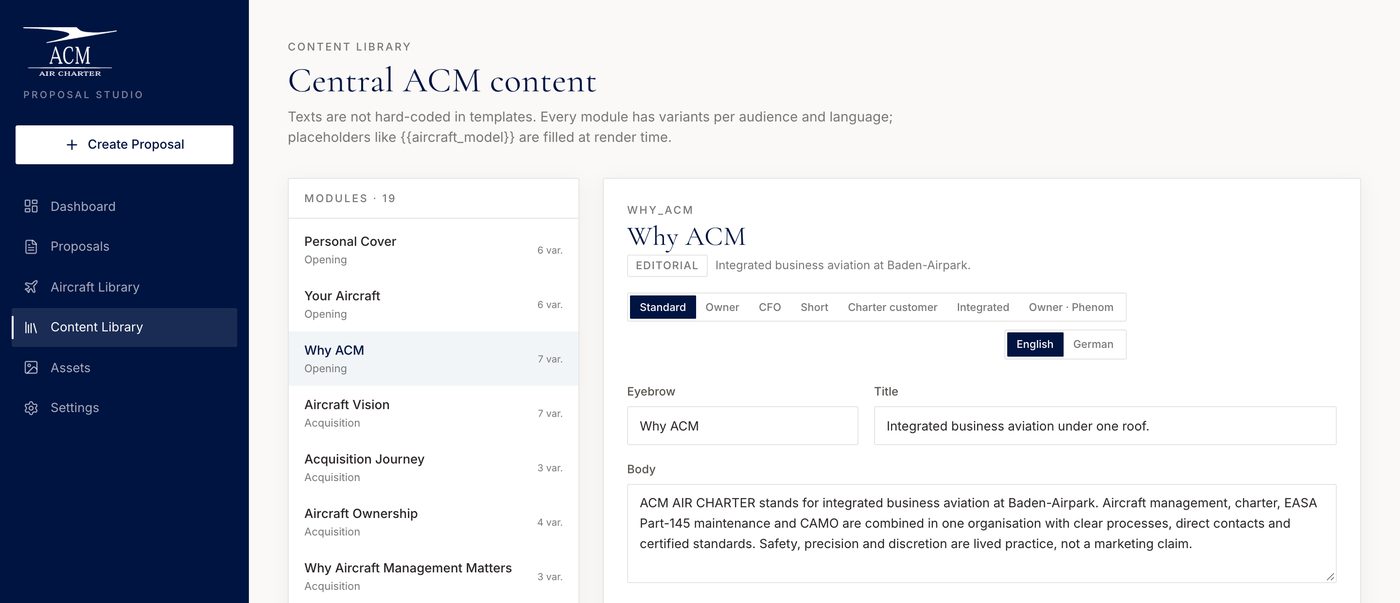Screen dimensions: 1400x603
Task: Click the Proposals document icon
Action: point(31,246)
